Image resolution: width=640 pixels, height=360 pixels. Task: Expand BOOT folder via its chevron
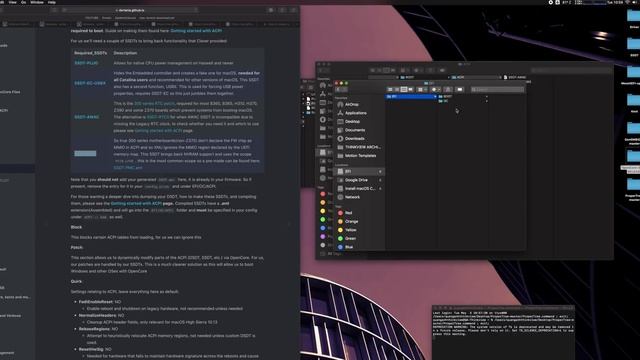point(486,97)
